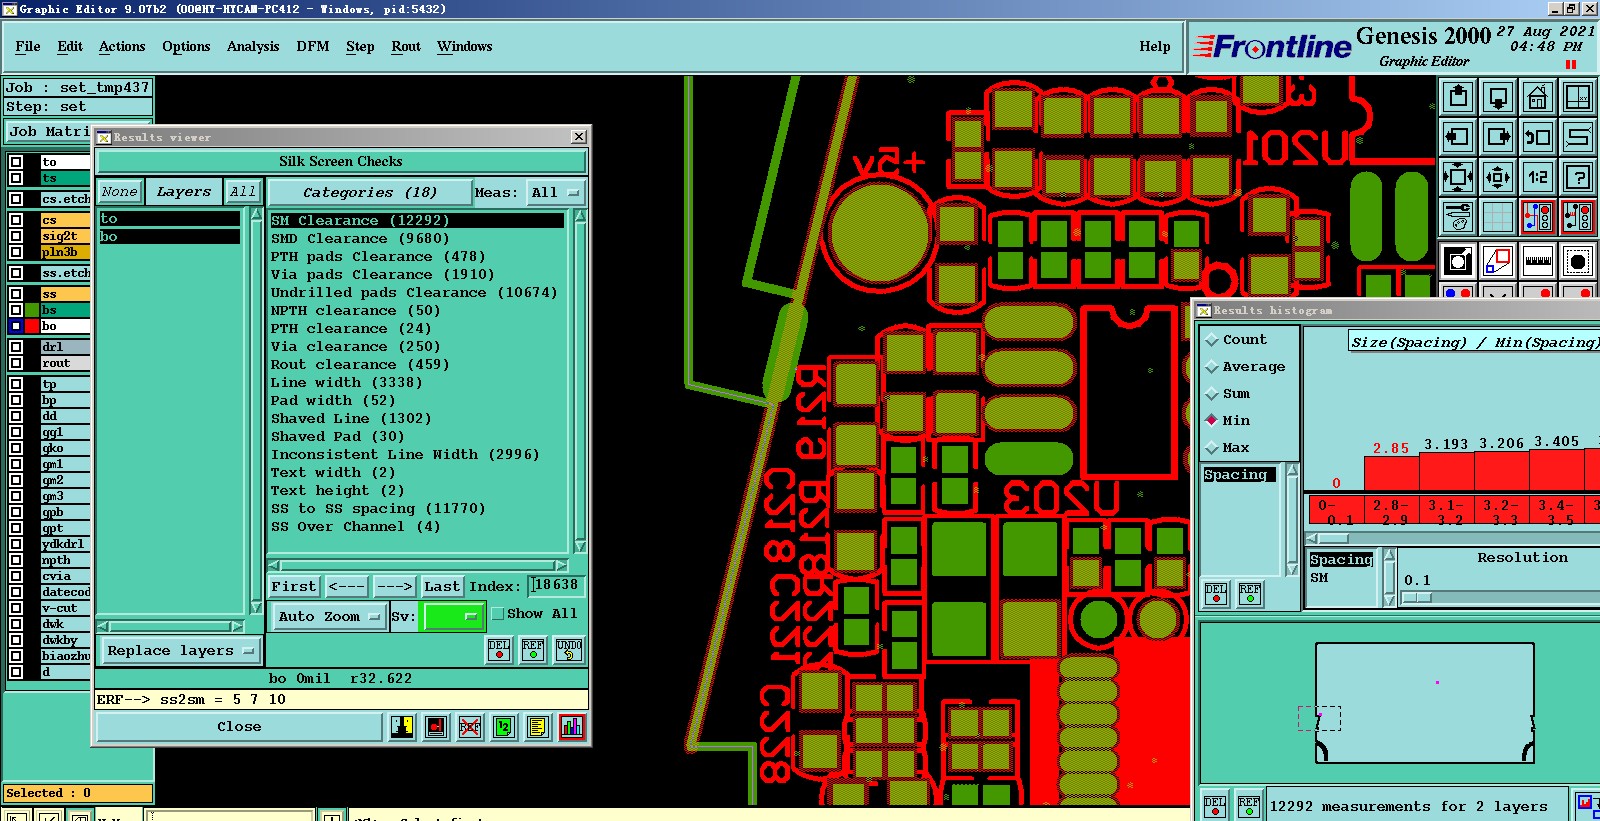The height and width of the screenshot is (821, 1600).
Task: Click the DEL icon in Results viewer
Action: pyautogui.click(x=499, y=650)
